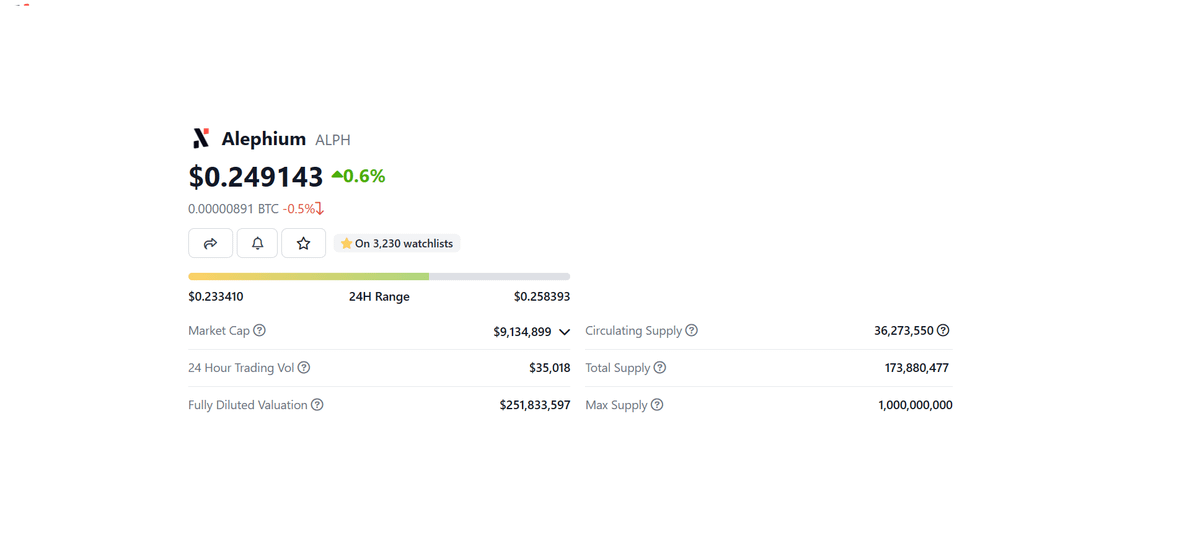The width and height of the screenshot is (1200, 558).
Task: Click the Alephium coin name heading
Action: click(264, 139)
